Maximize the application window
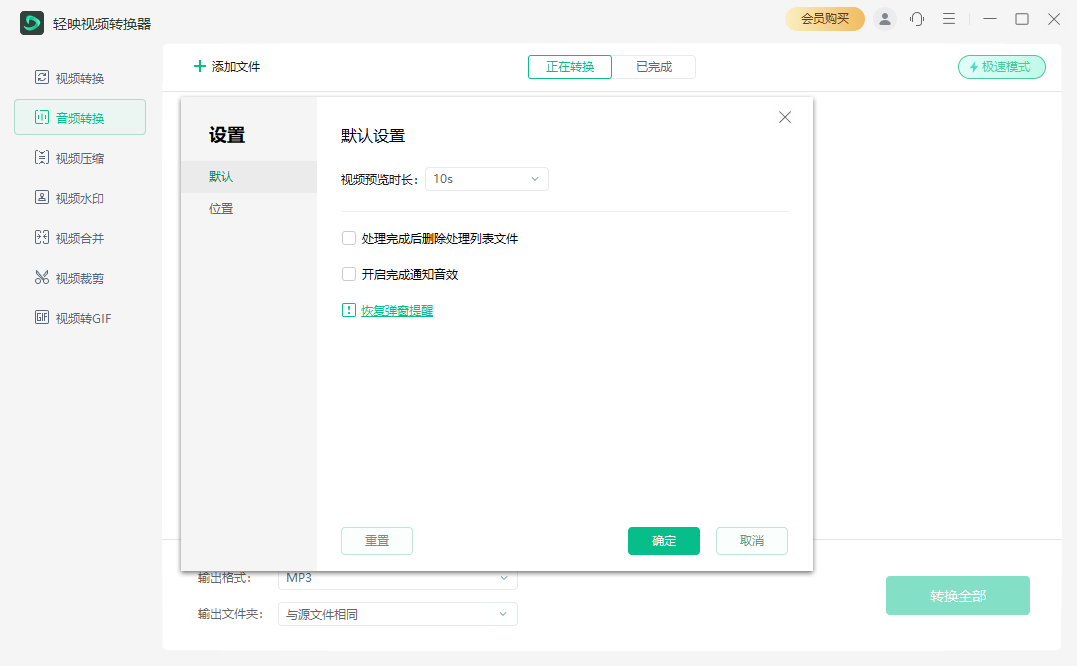The image size is (1077, 666). (1022, 19)
